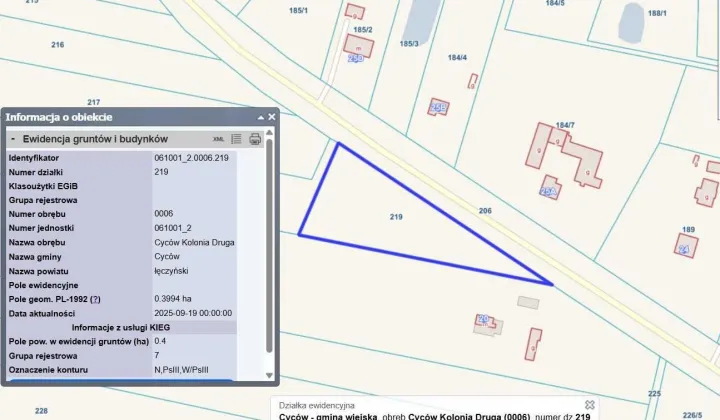The height and width of the screenshot is (420, 720).
Task: Open the list view icon in section header
Action: pyautogui.click(x=236, y=139)
